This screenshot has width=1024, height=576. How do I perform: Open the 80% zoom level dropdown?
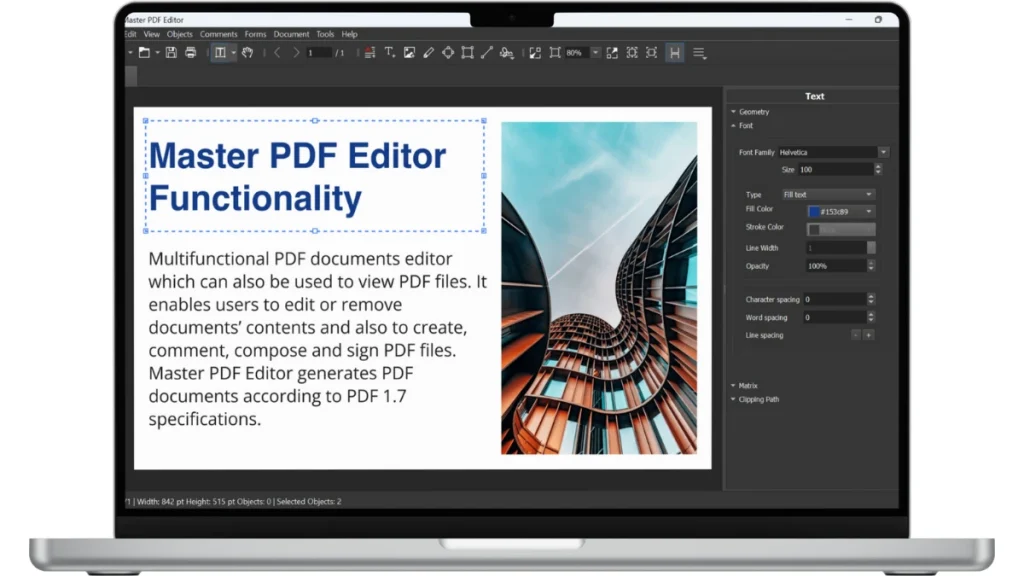click(596, 53)
